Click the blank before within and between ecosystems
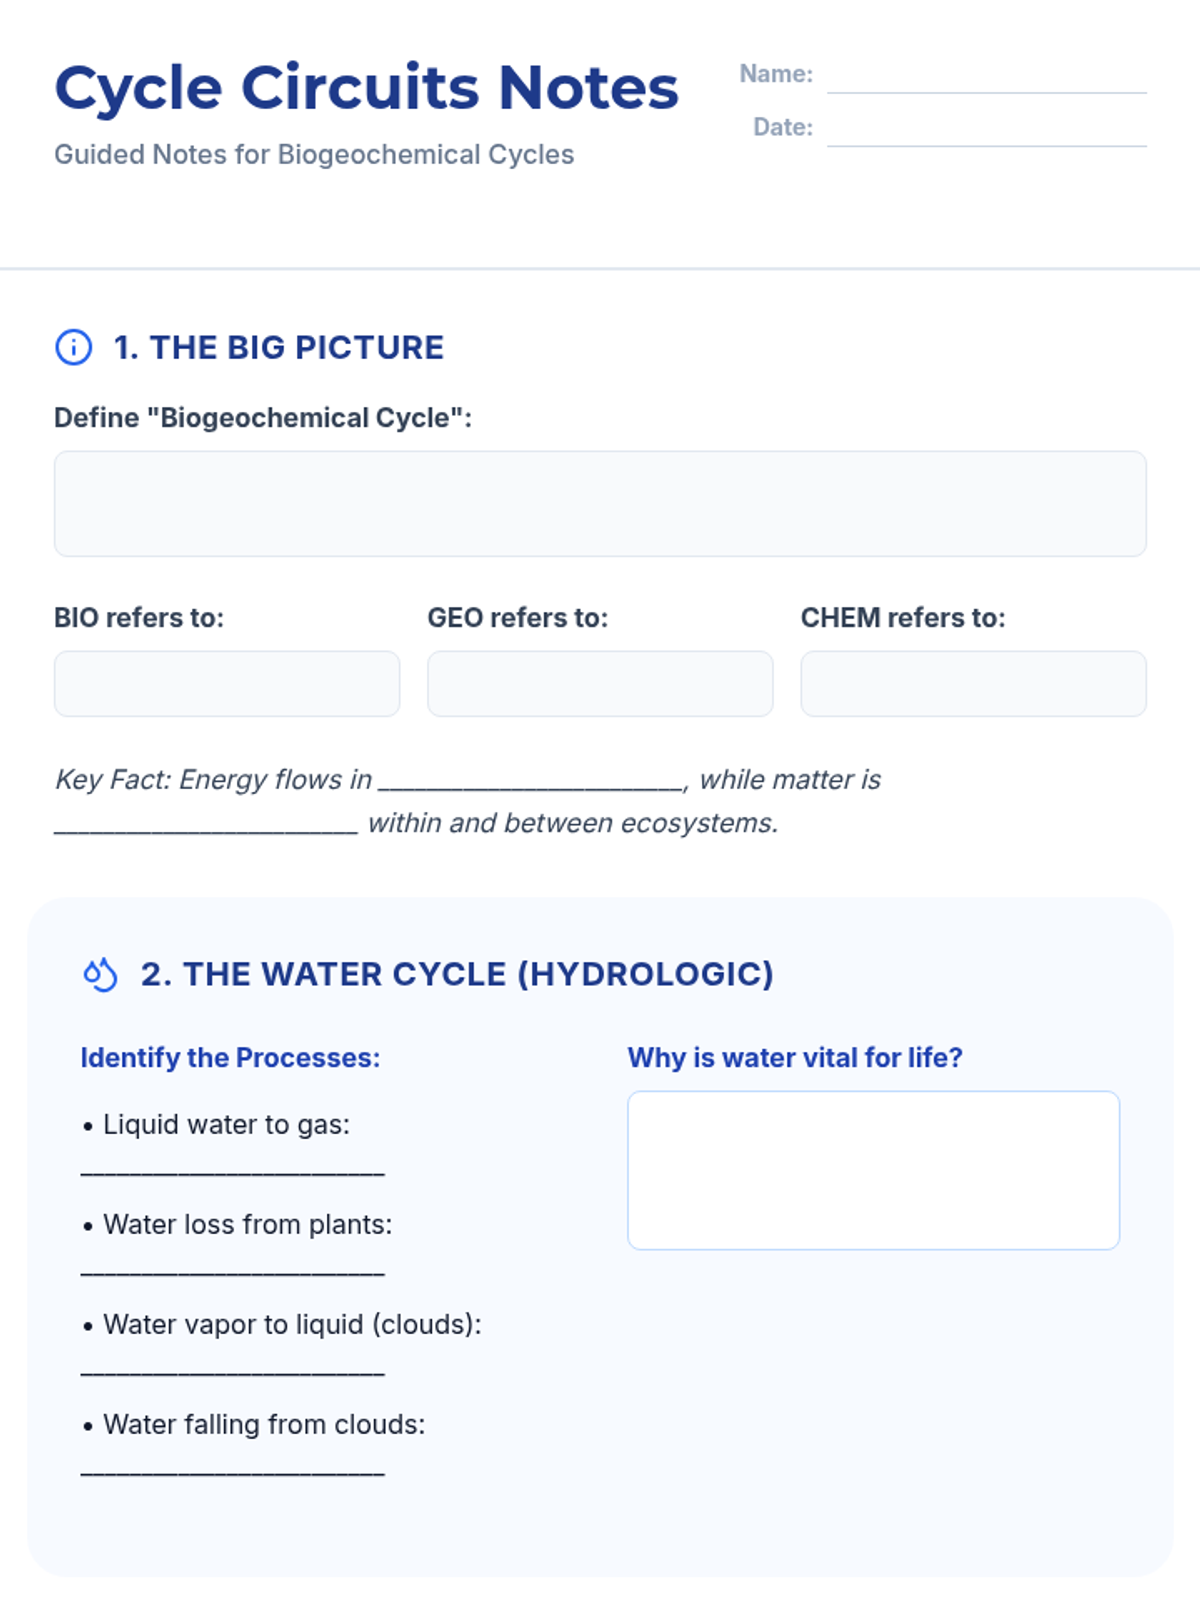 tap(206, 825)
